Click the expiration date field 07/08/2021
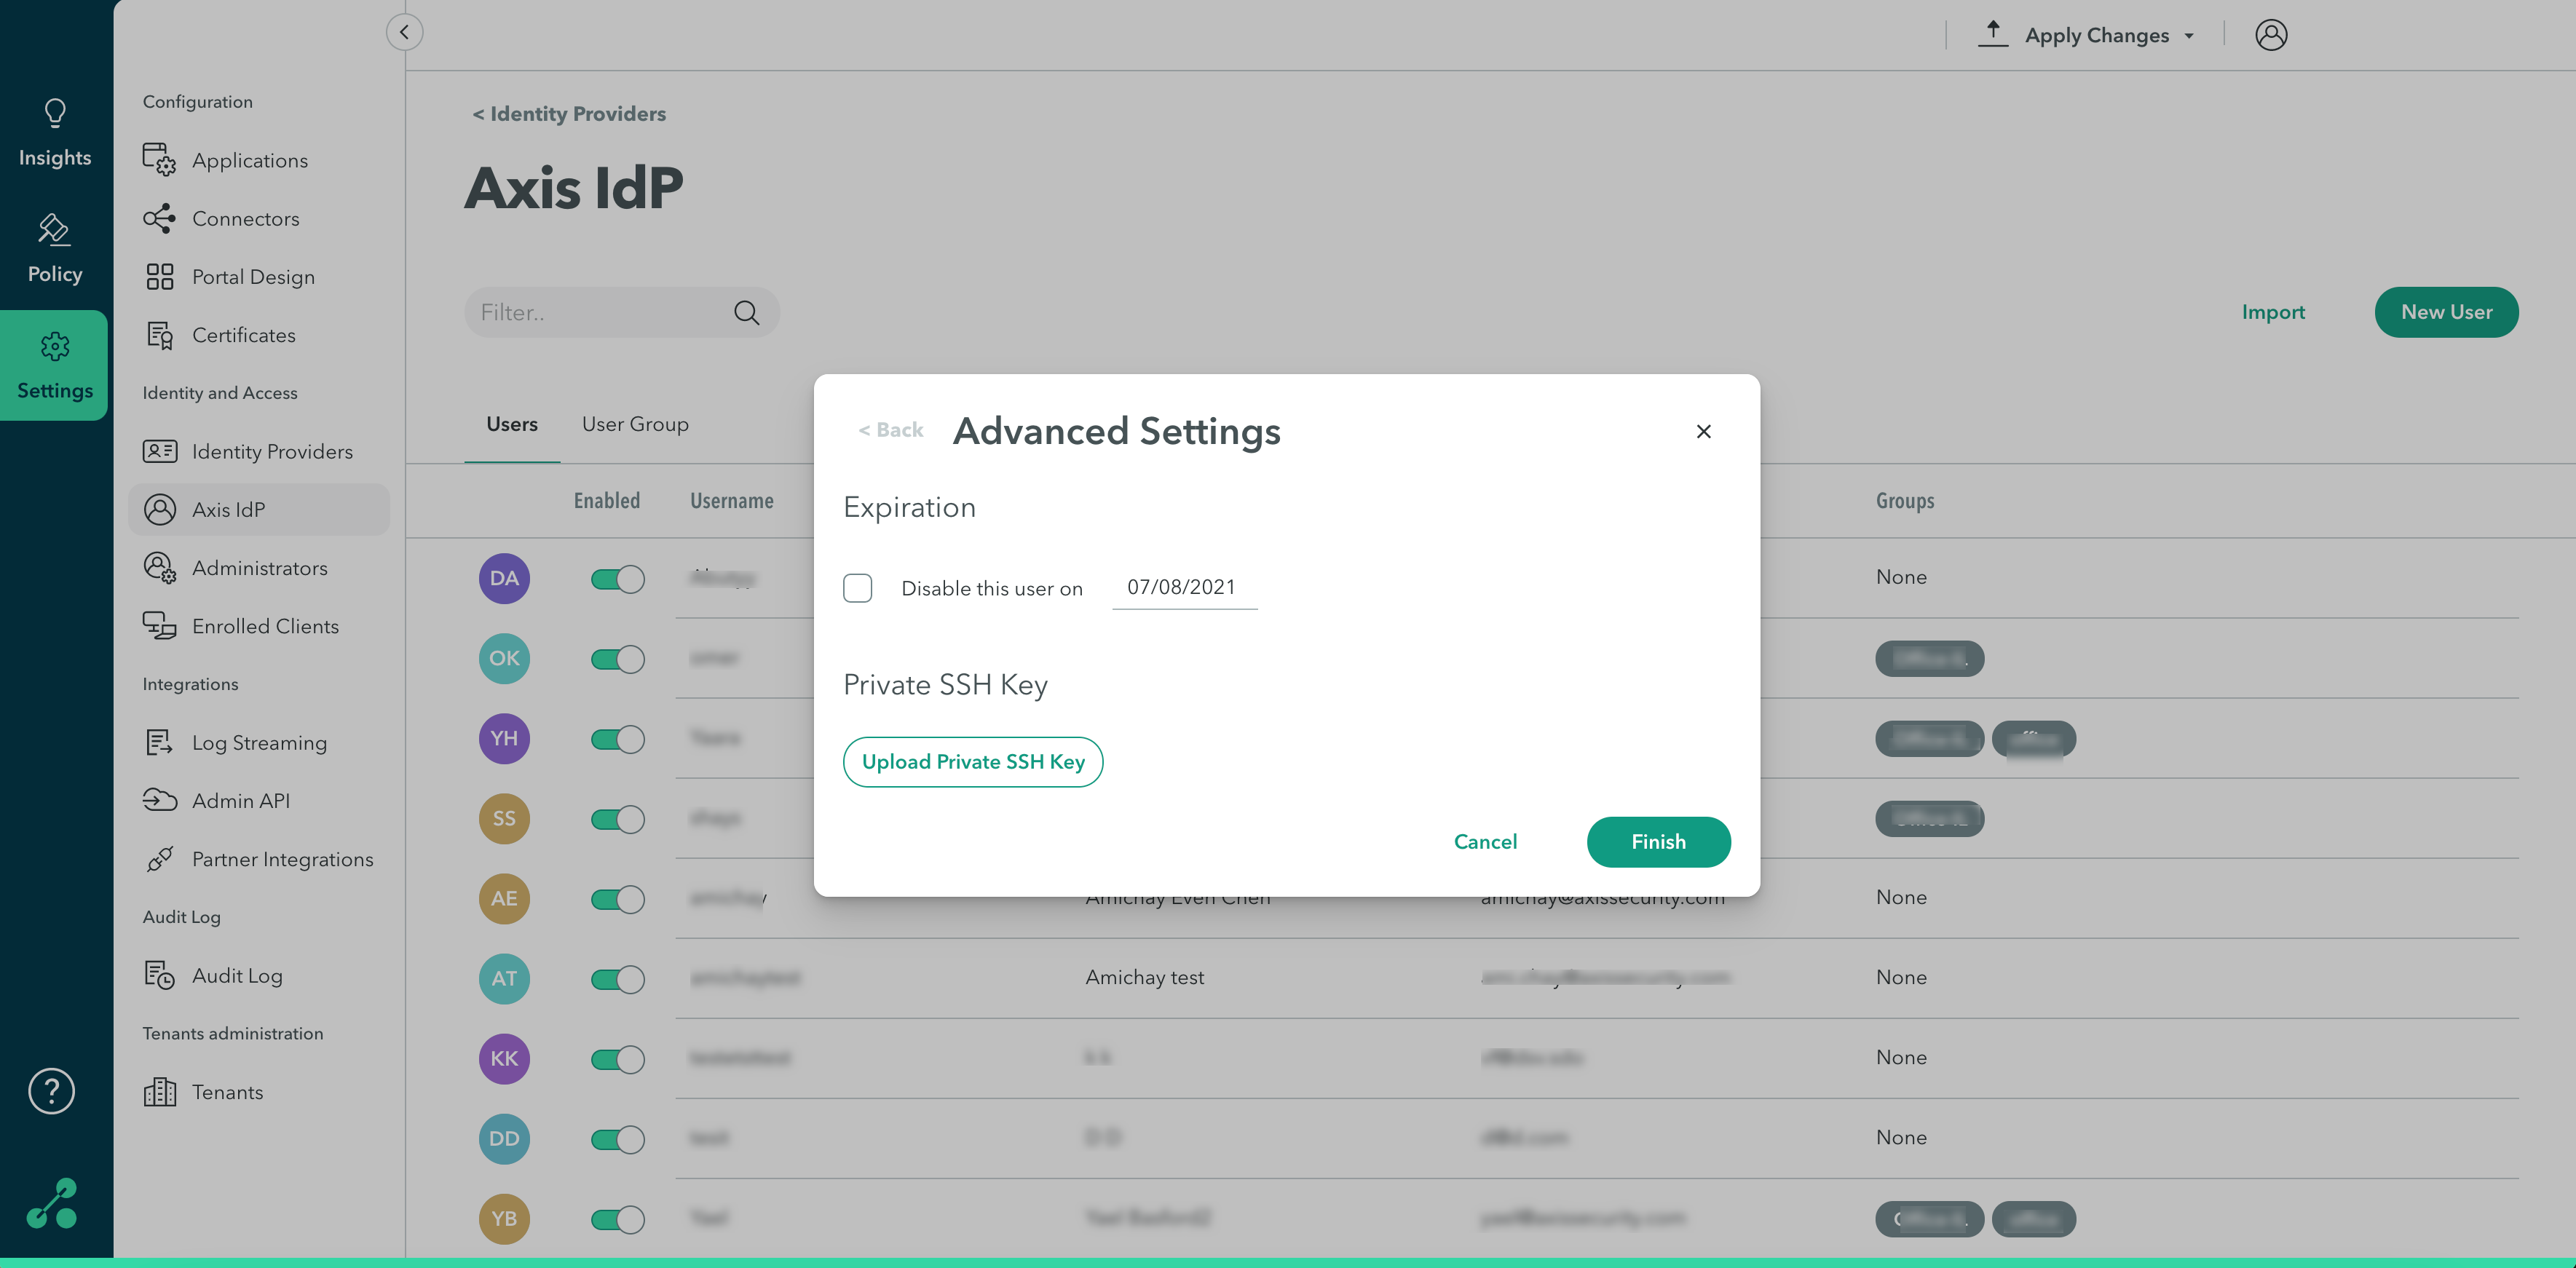The width and height of the screenshot is (2576, 1268). click(x=1182, y=587)
